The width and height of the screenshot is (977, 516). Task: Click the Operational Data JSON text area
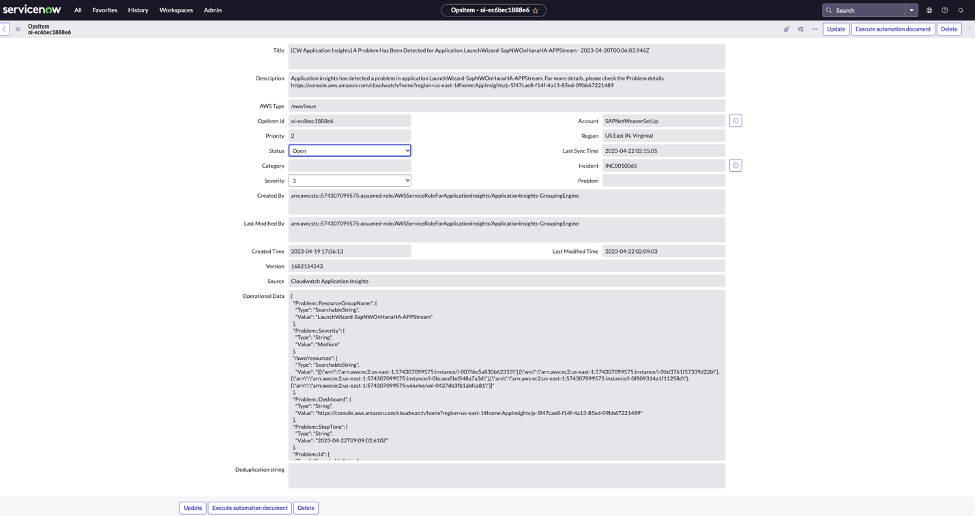click(507, 375)
